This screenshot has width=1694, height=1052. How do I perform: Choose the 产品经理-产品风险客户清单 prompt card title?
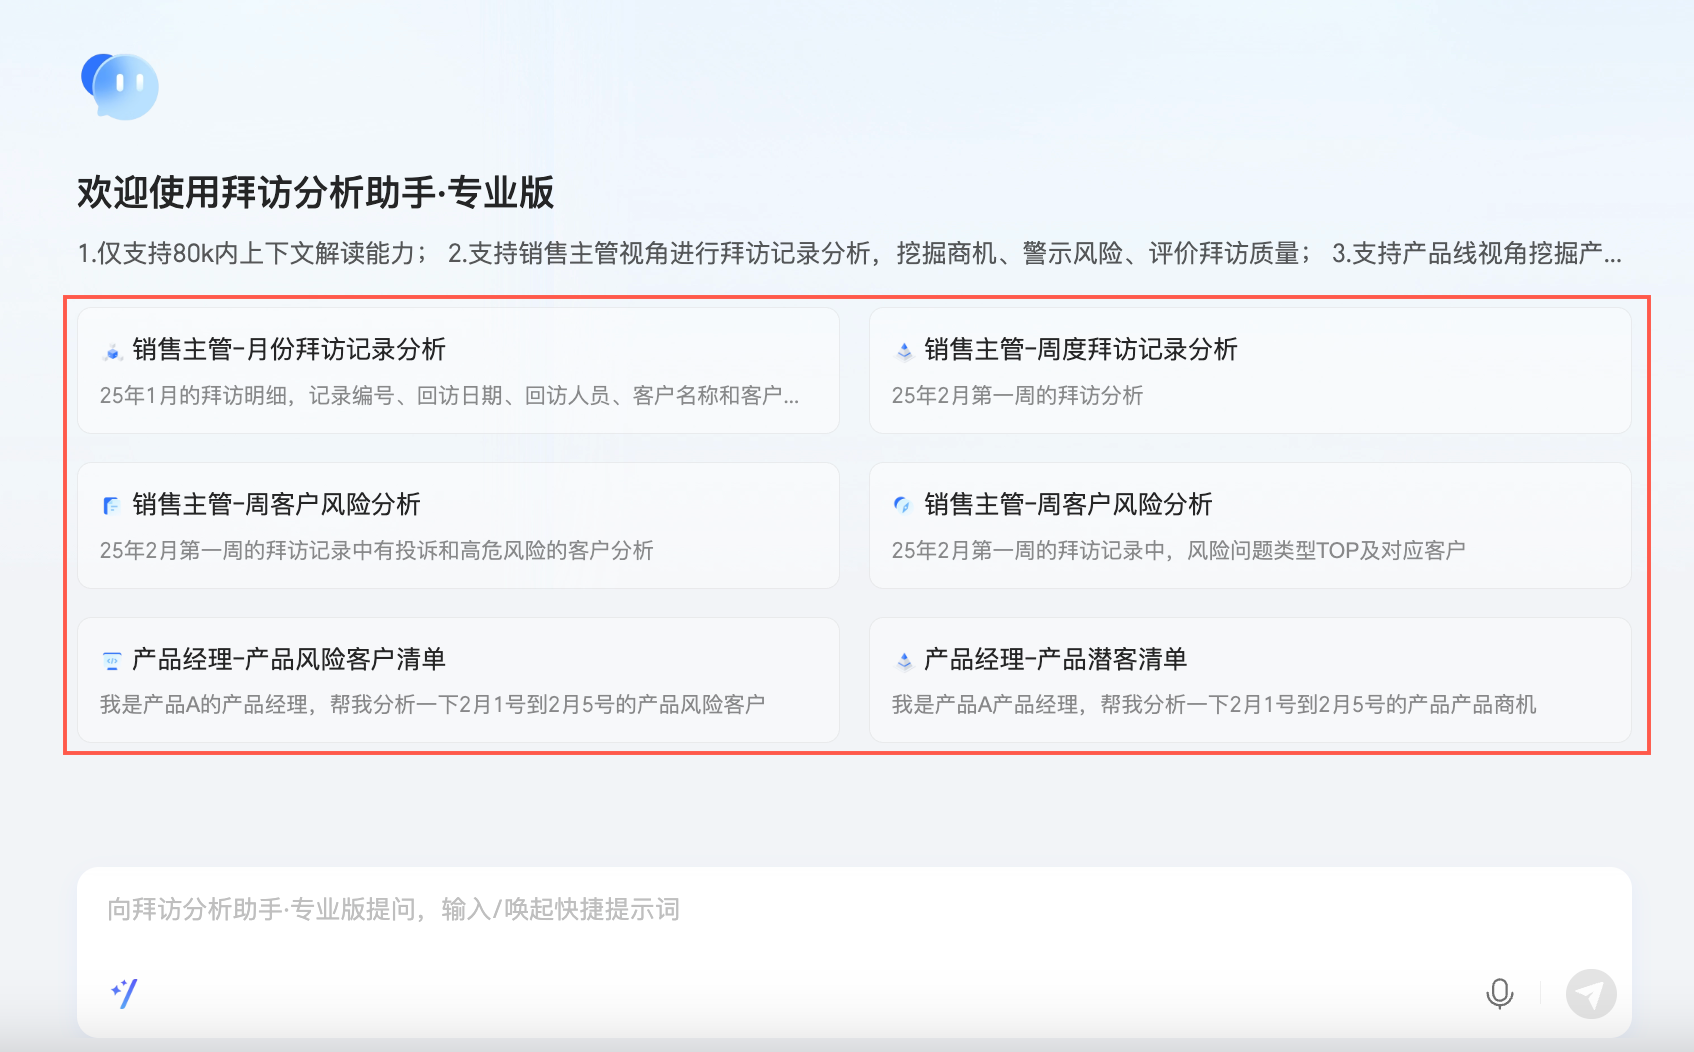[x=289, y=659]
